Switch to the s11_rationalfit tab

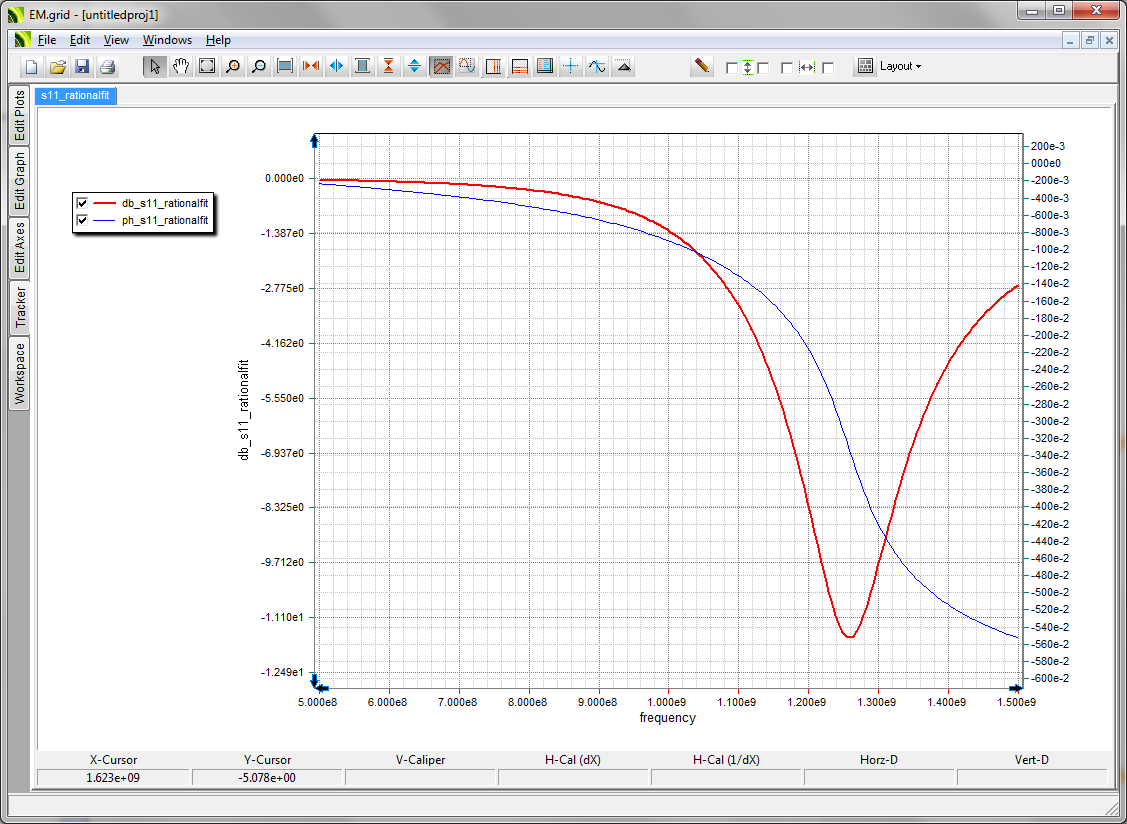[x=76, y=95]
